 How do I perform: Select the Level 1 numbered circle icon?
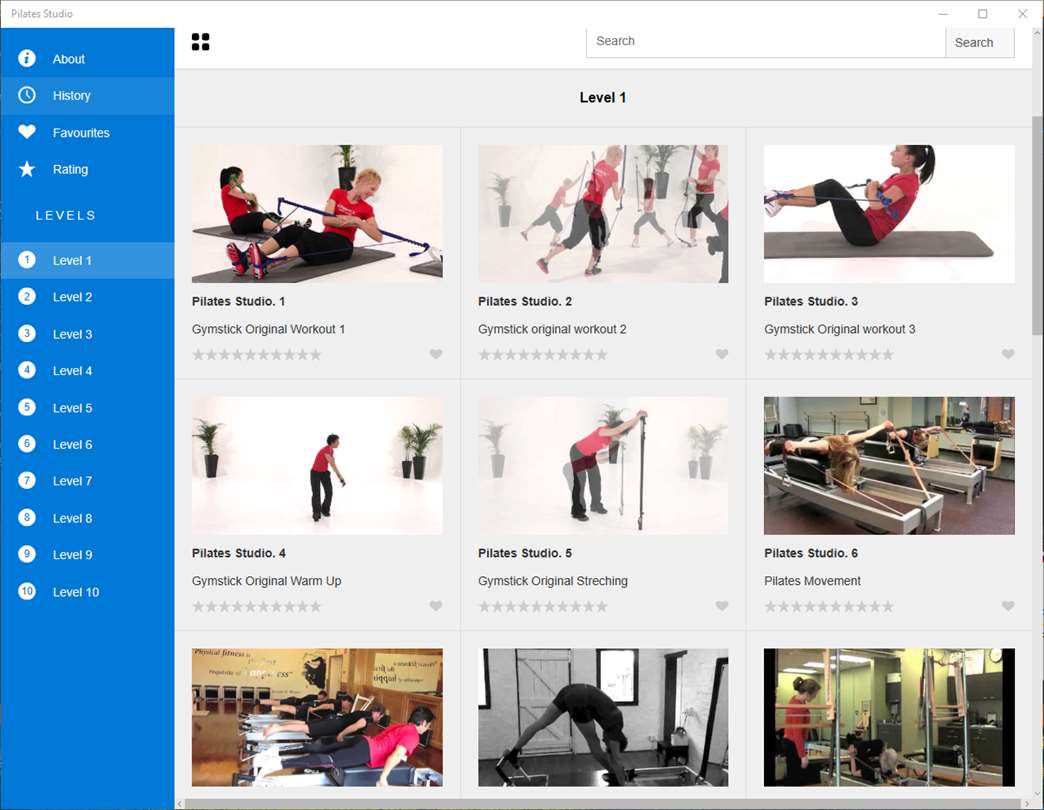click(27, 260)
